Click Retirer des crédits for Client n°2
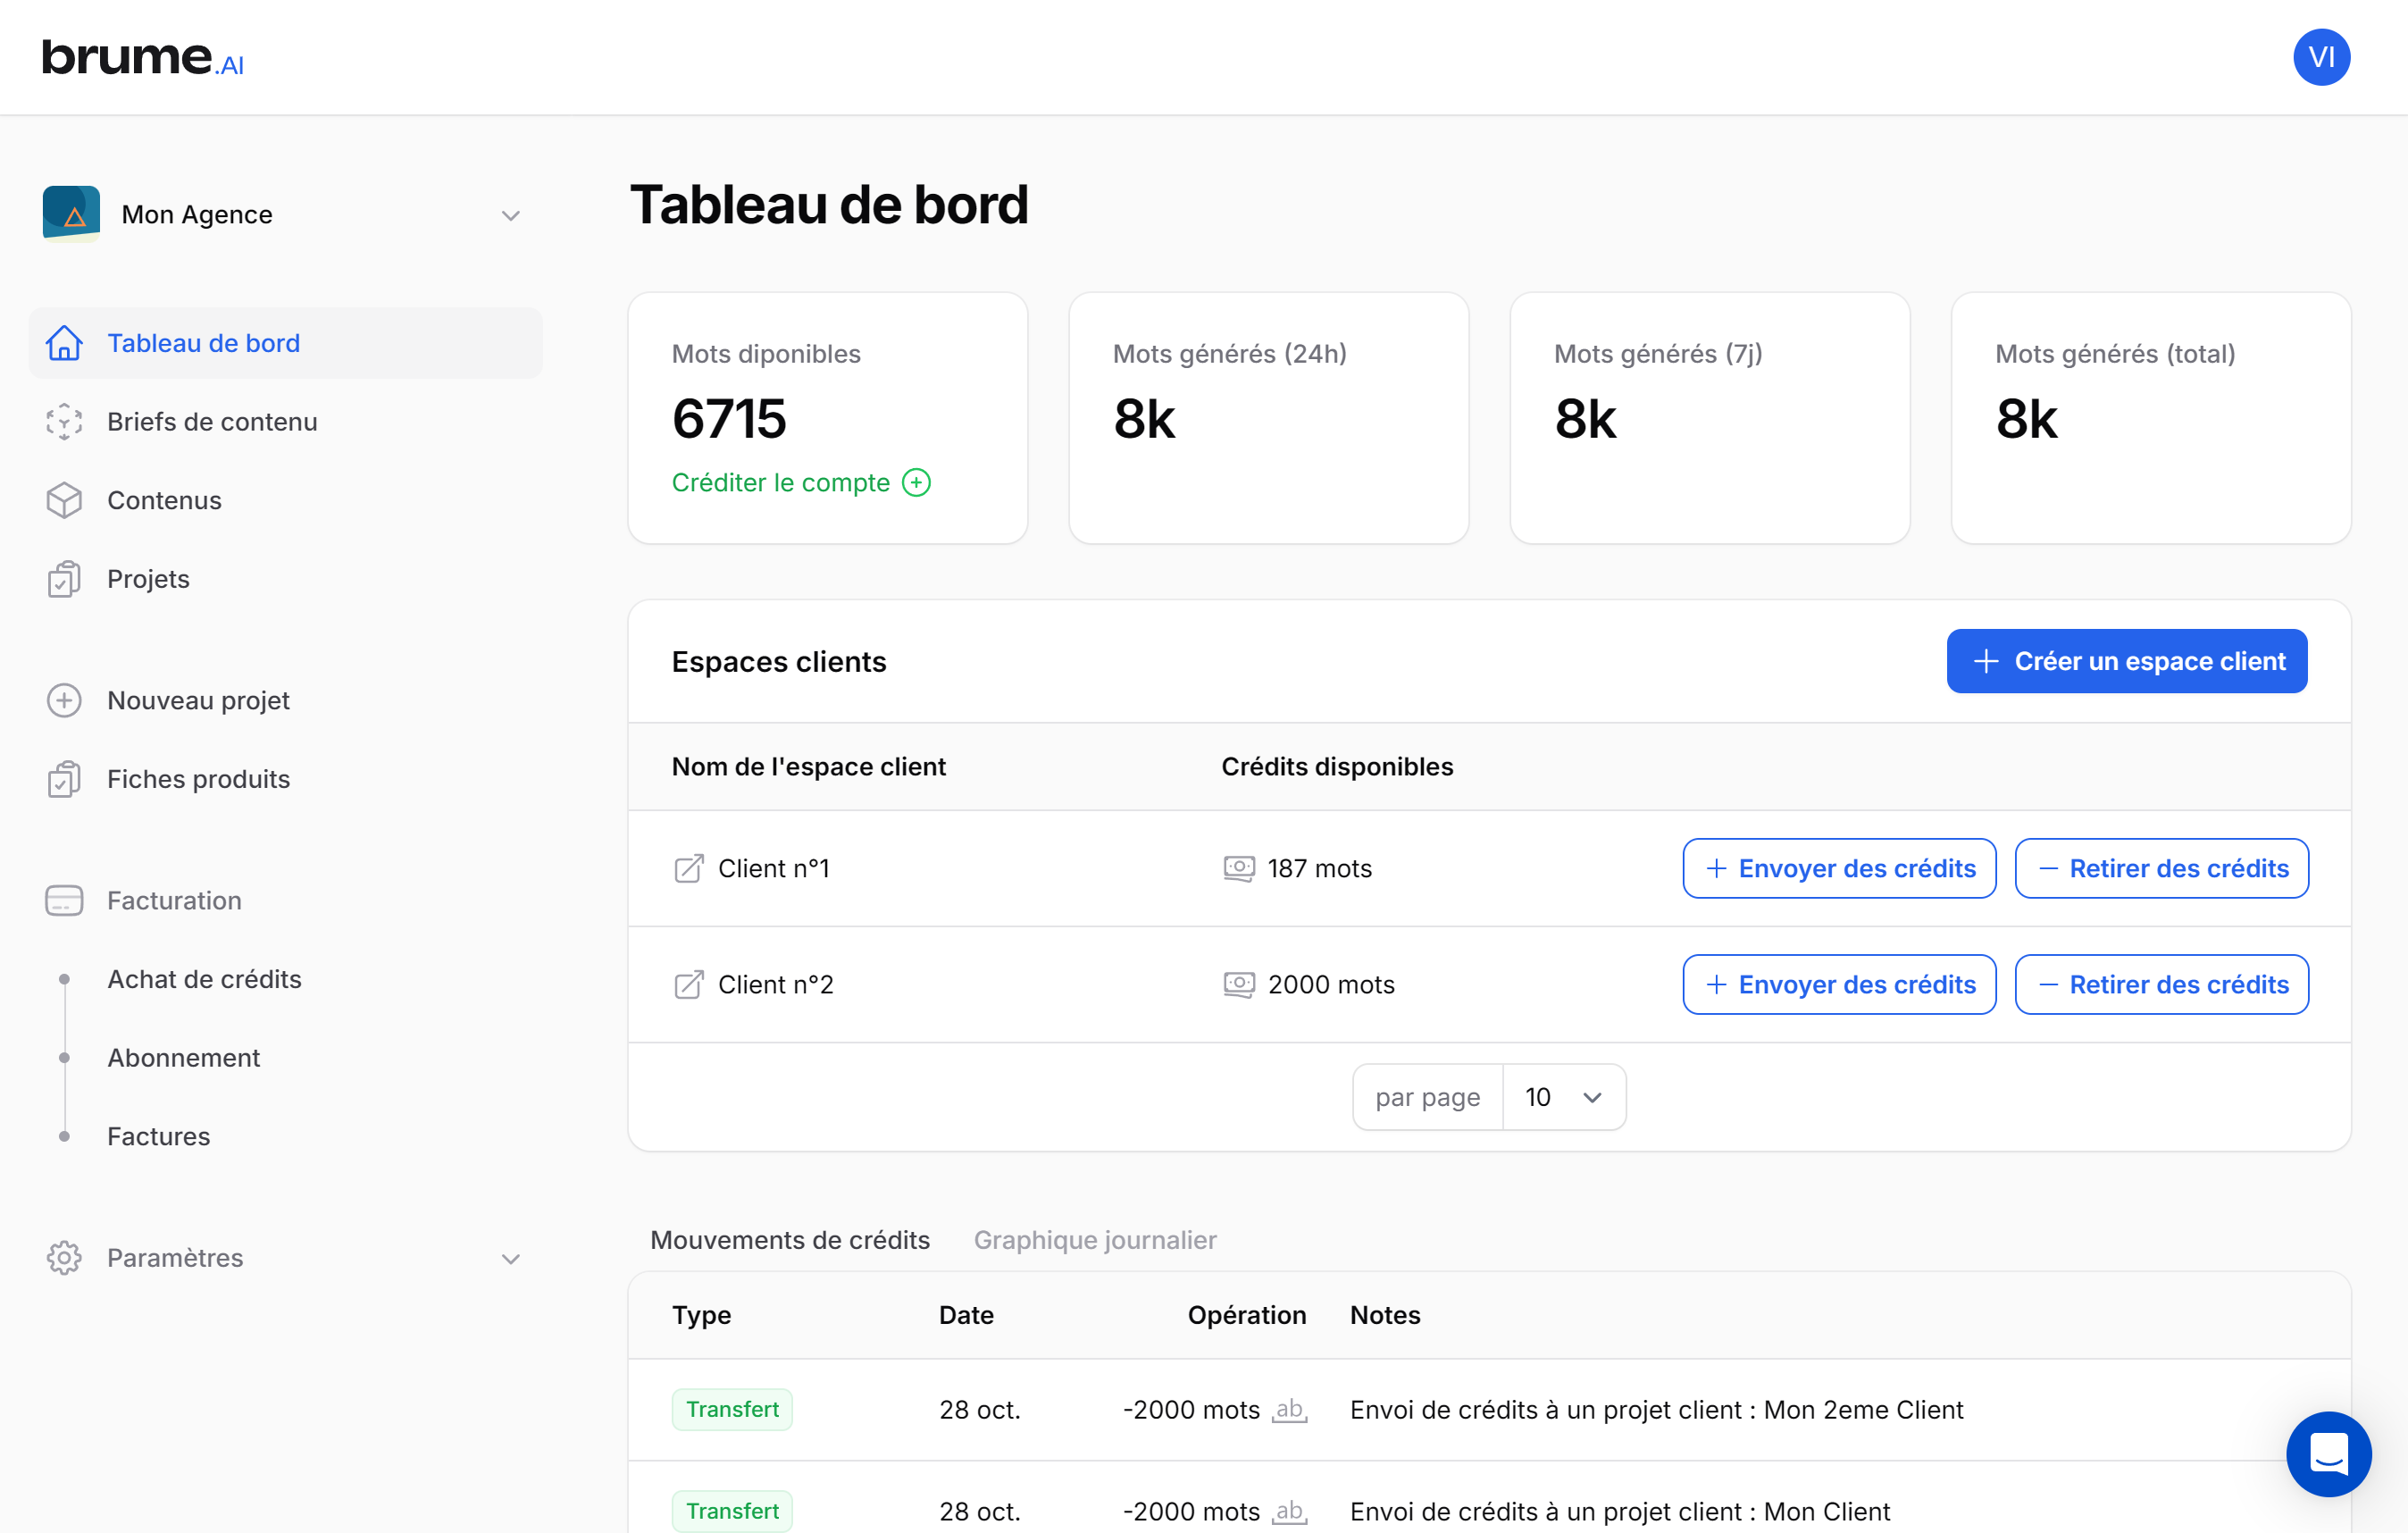Image resolution: width=2408 pixels, height=1533 pixels. tap(2160, 984)
